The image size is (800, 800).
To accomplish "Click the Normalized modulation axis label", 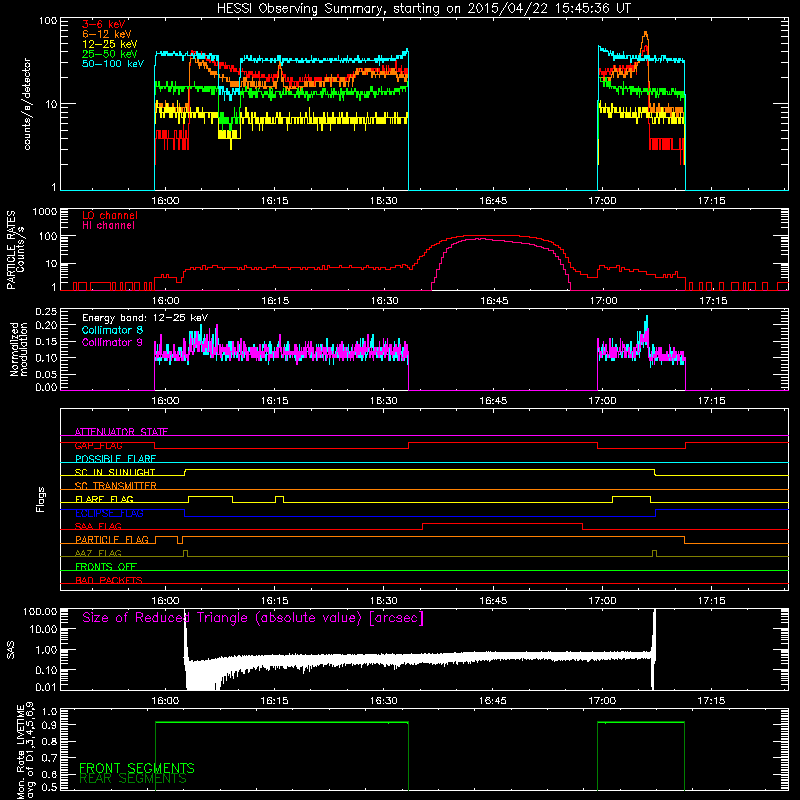I will point(18,349).
